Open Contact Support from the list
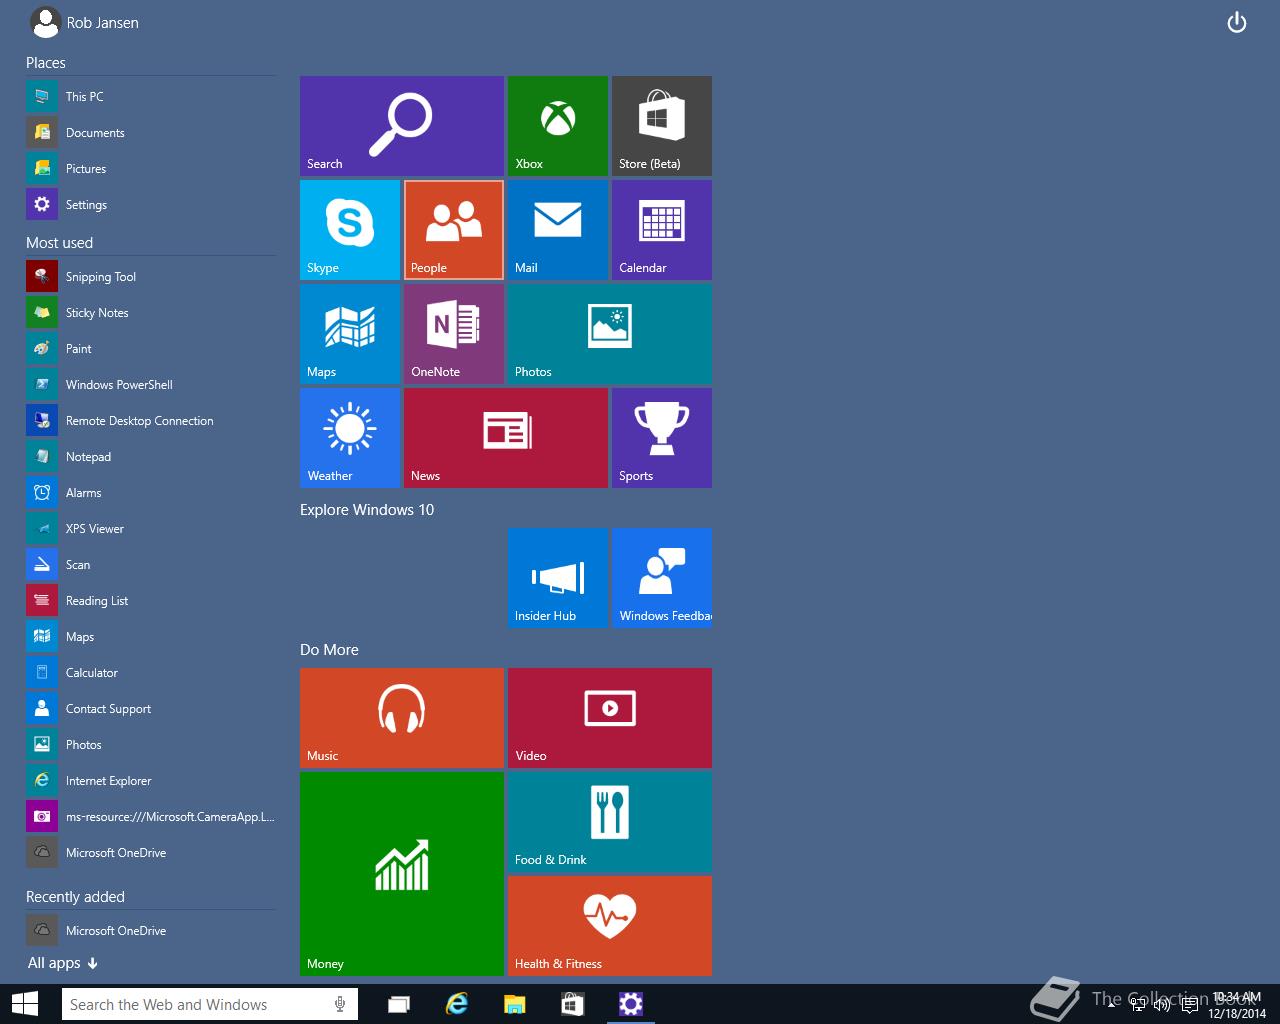The image size is (1280, 1024). [x=151, y=709]
